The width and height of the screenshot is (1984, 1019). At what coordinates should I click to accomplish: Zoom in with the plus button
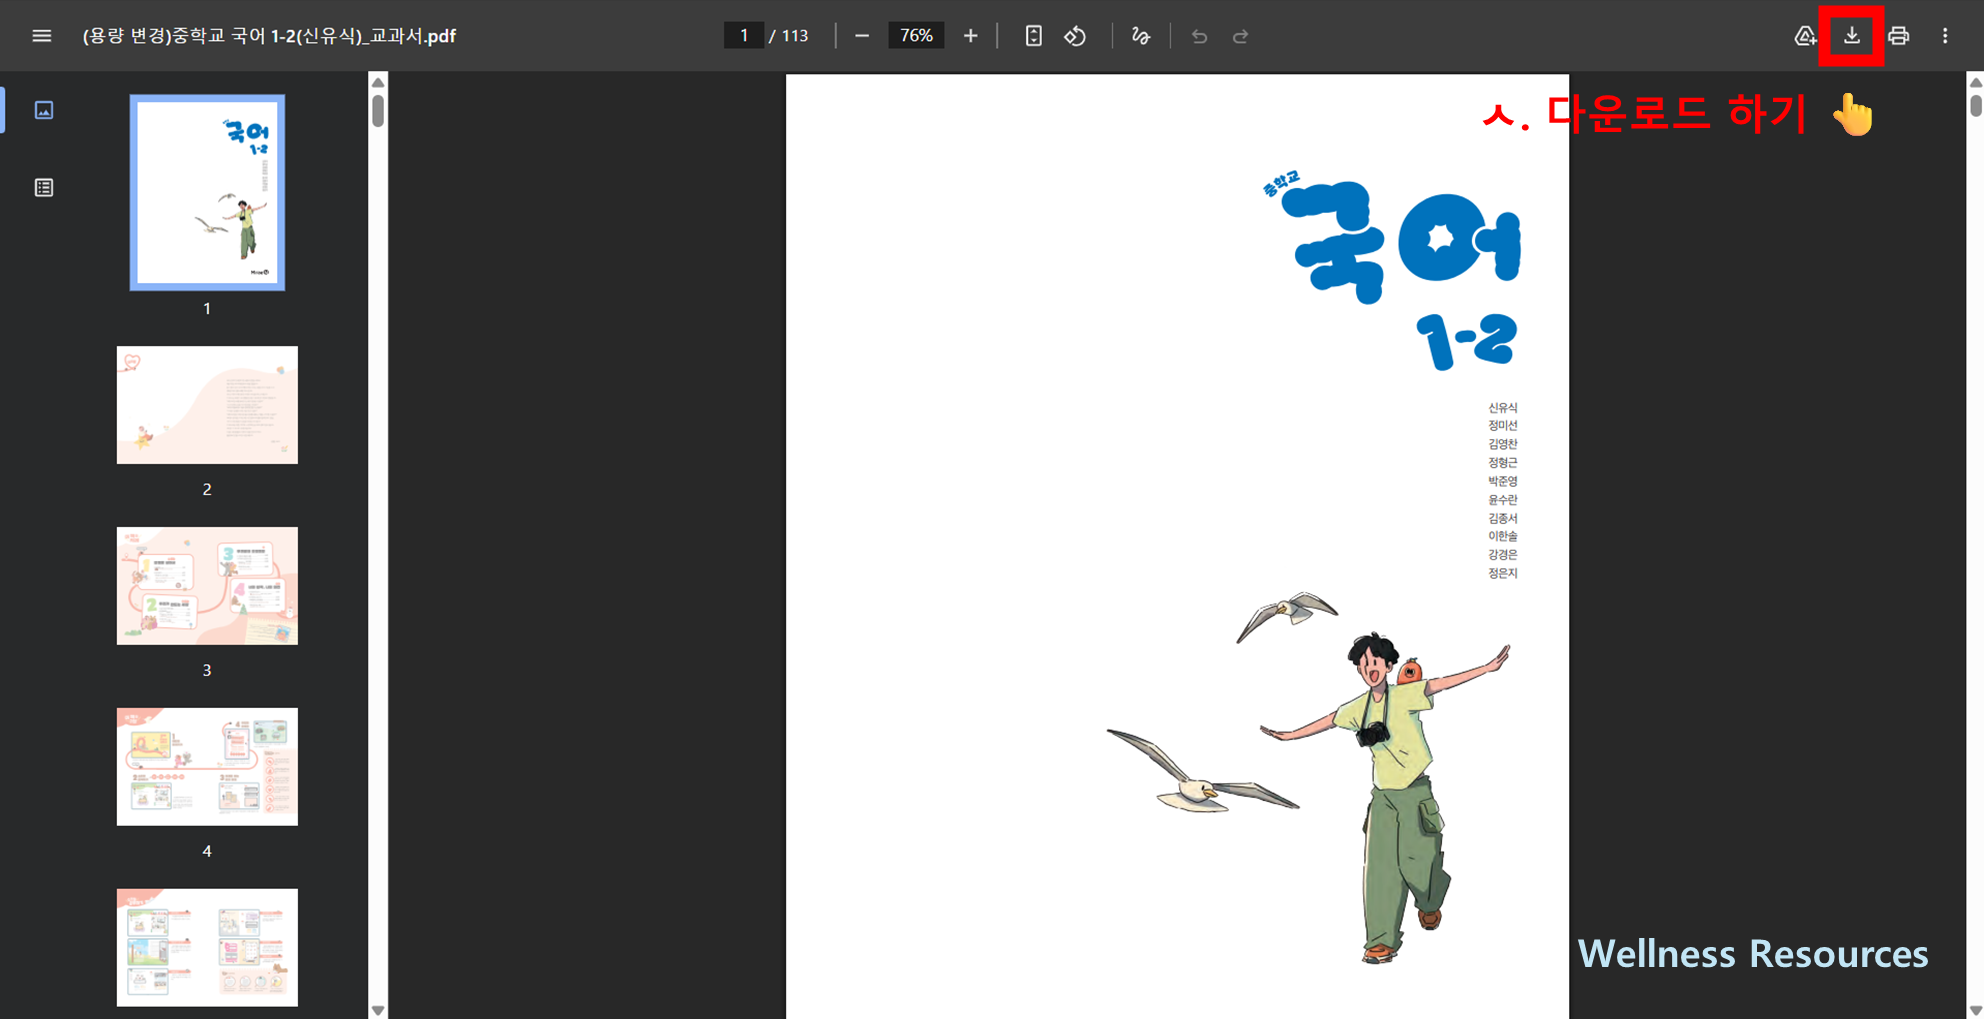[970, 36]
